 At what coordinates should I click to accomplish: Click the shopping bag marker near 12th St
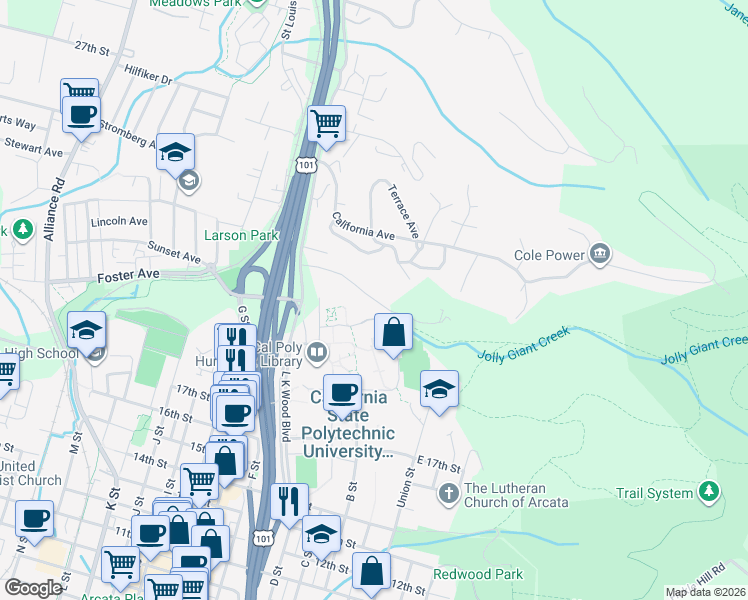[x=372, y=571]
